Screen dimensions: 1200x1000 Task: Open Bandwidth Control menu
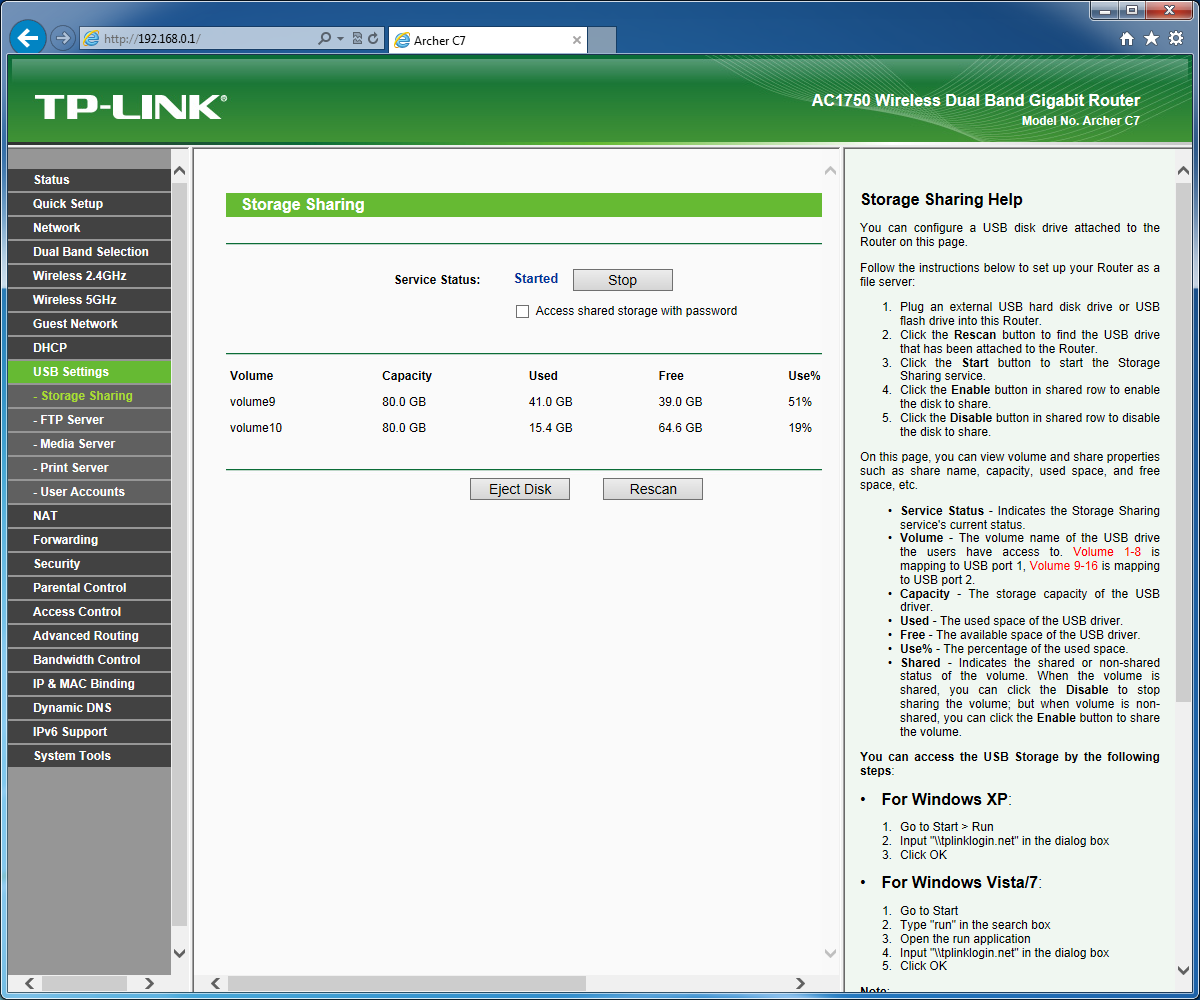click(89, 660)
